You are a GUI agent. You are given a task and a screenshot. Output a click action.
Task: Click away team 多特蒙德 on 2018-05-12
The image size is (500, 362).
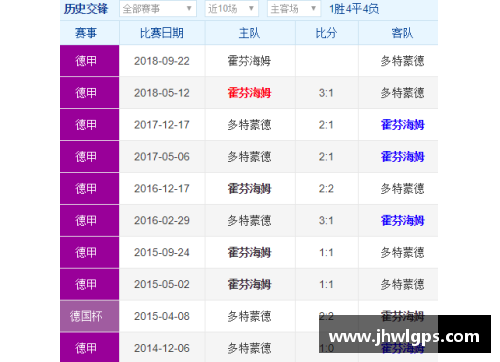pos(402,93)
